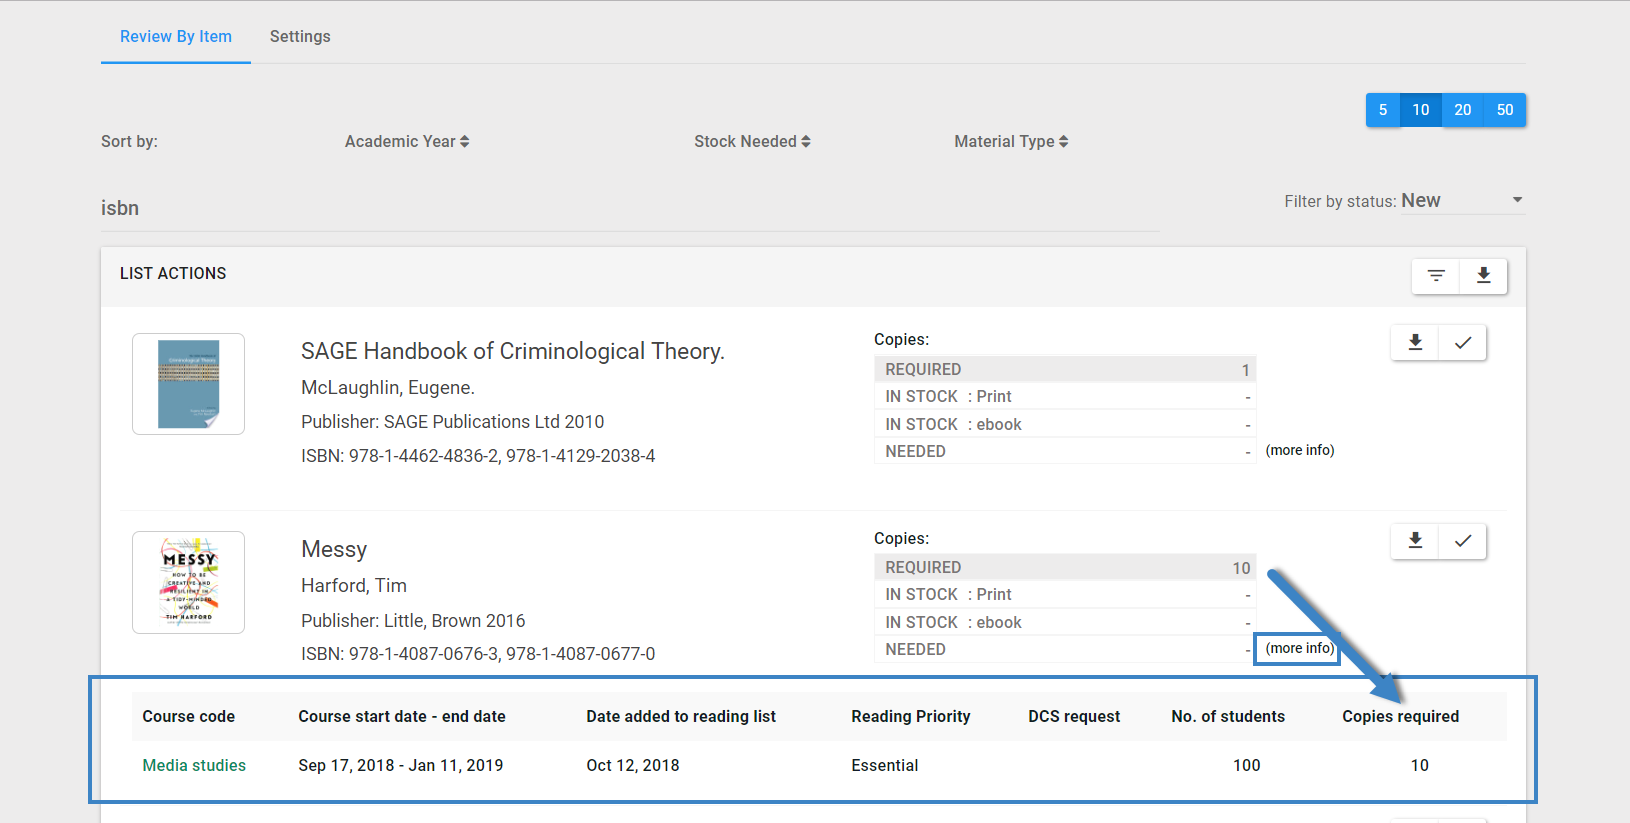Select author name Harford, Tim

354,585
